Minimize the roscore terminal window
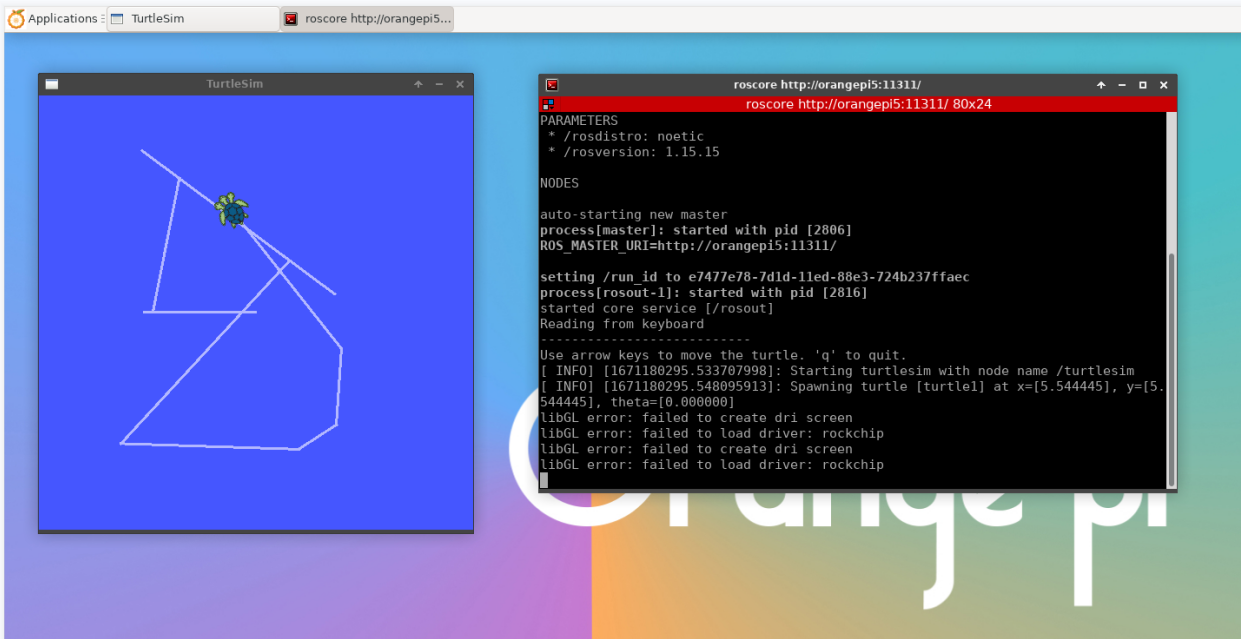The width and height of the screenshot is (1241, 639). 1122,85
